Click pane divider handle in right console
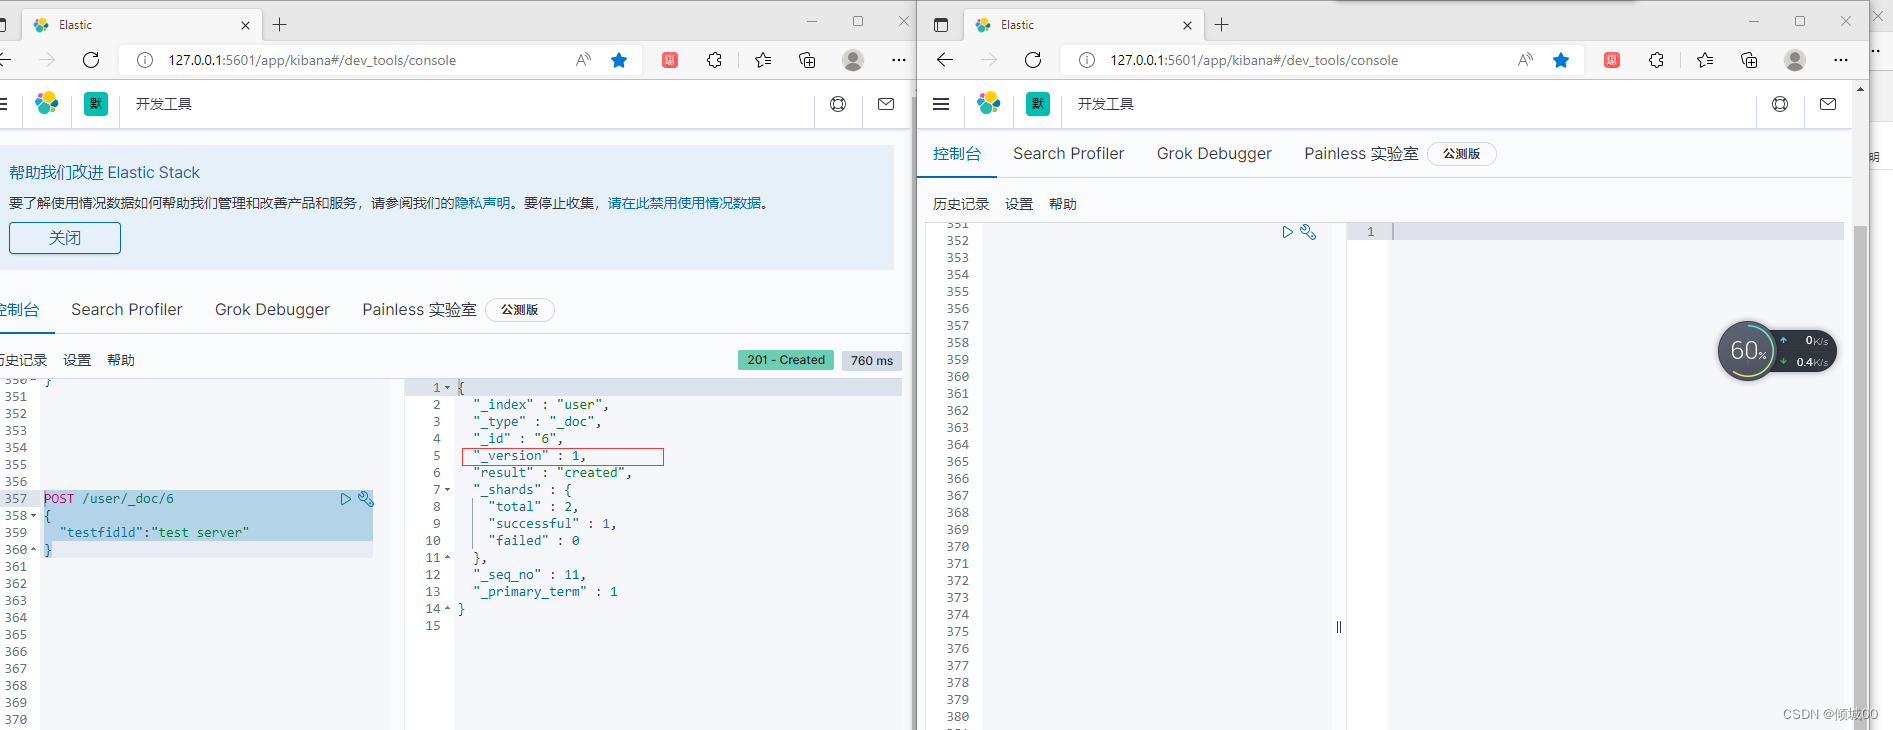The image size is (1893, 730). (x=1339, y=627)
